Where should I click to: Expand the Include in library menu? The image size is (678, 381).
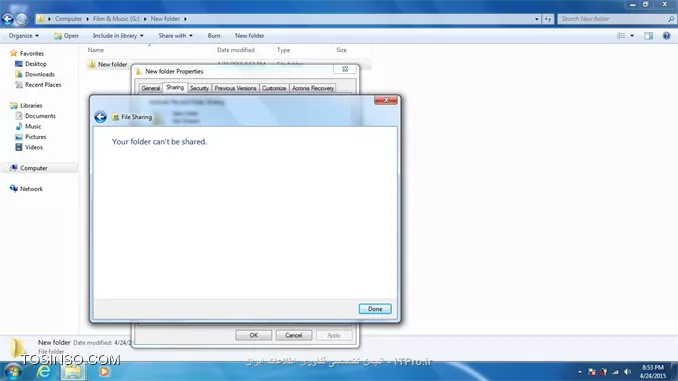(x=118, y=35)
